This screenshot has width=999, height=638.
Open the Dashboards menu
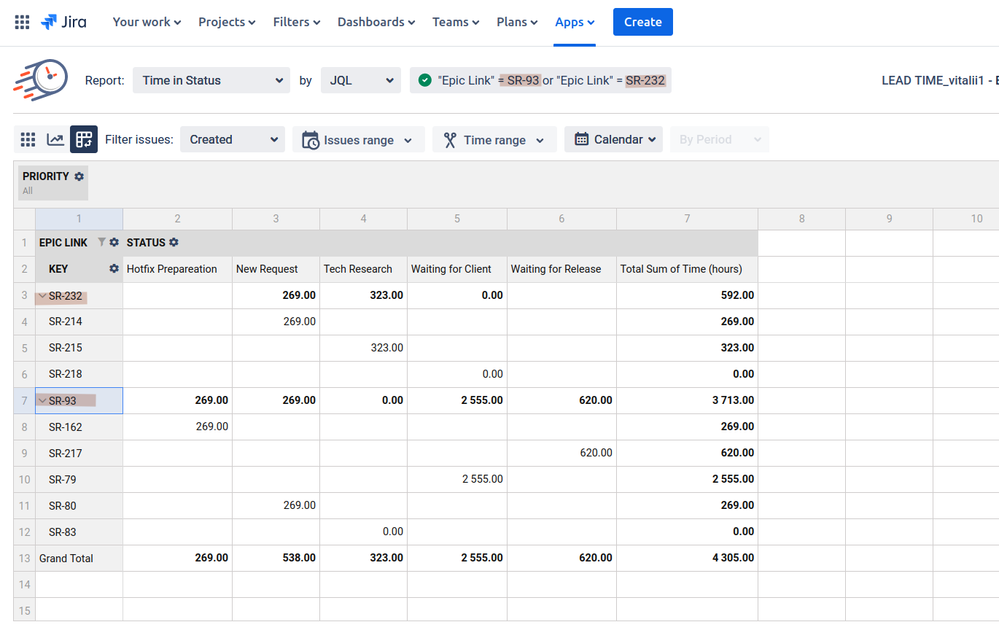pyautogui.click(x=376, y=22)
